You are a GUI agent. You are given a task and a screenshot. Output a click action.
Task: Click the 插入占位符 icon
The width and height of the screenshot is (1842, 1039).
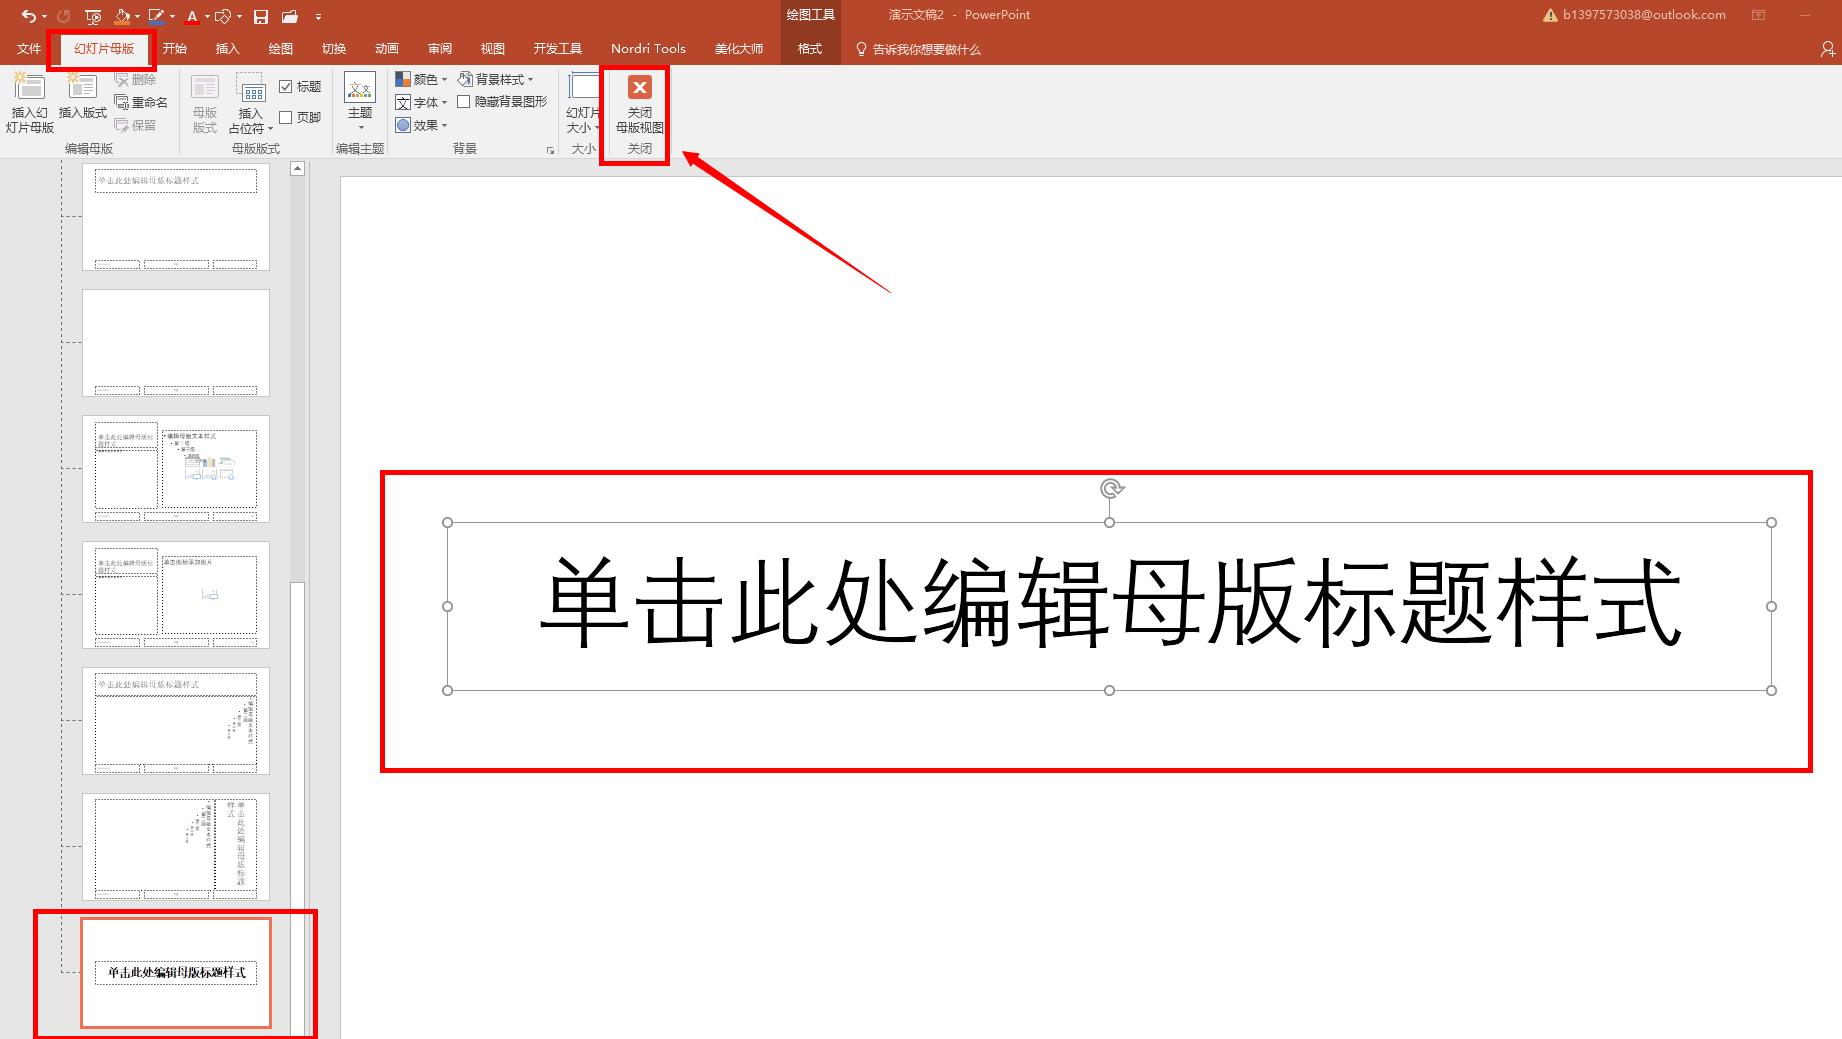[249, 103]
